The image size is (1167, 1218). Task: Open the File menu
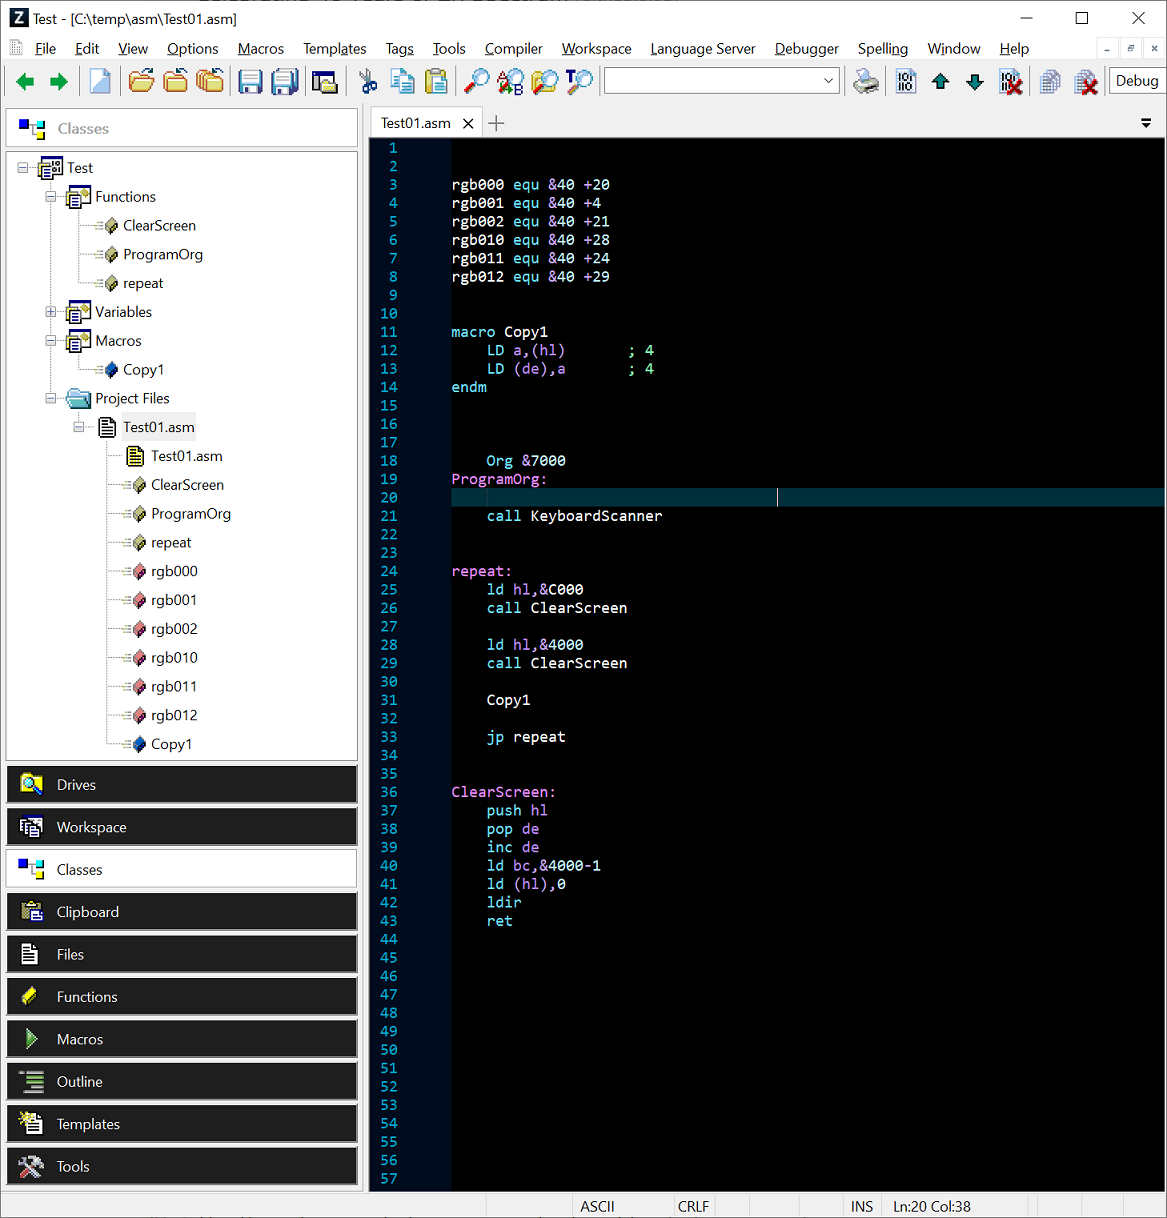46,49
